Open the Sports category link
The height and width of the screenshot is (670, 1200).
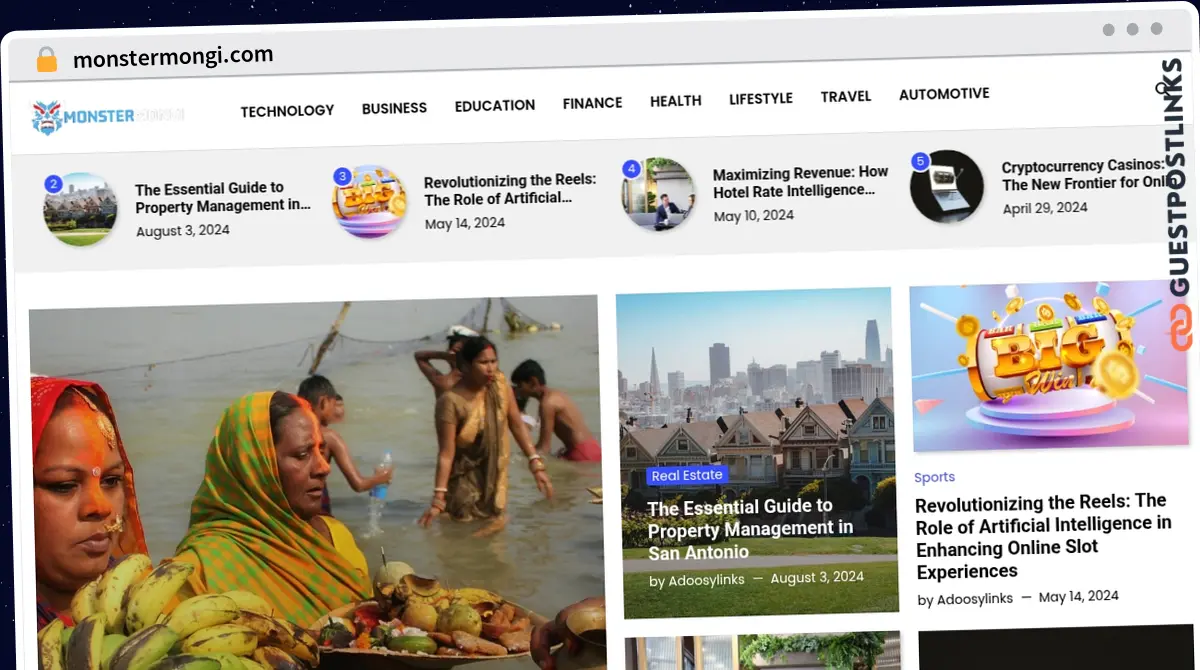click(x=935, y=477)
